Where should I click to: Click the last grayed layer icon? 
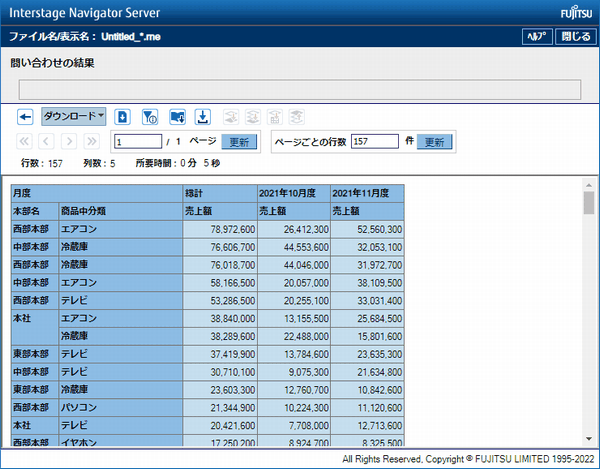click(297, 117)
